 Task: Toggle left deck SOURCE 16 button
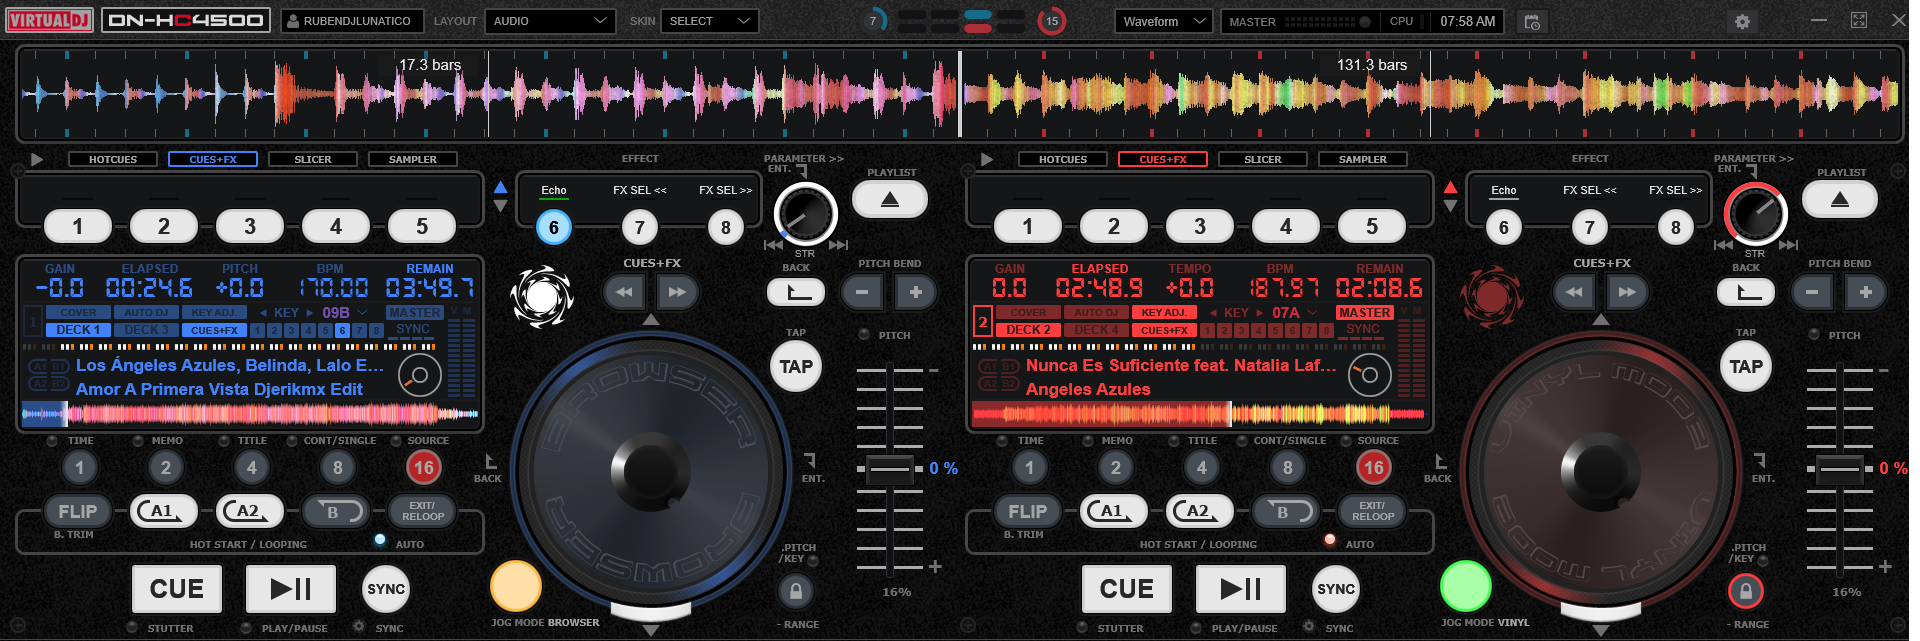[424, 467]
